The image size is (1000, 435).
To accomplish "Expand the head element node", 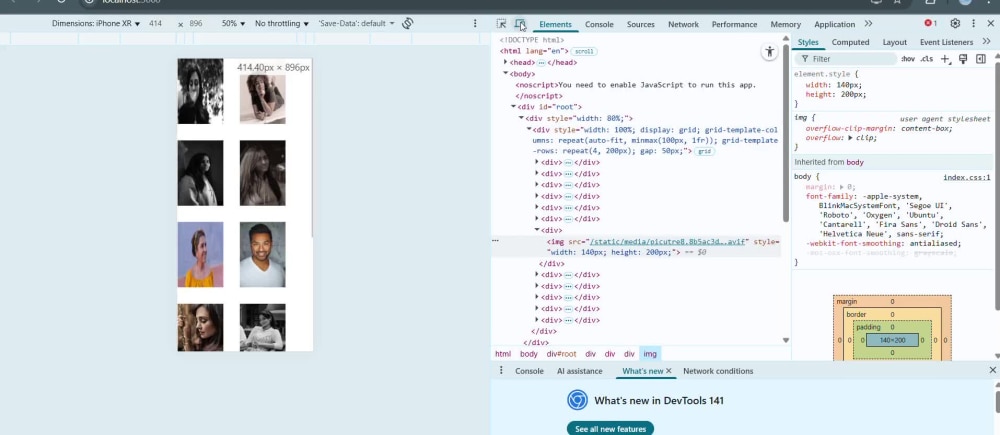I will [506, 62].
